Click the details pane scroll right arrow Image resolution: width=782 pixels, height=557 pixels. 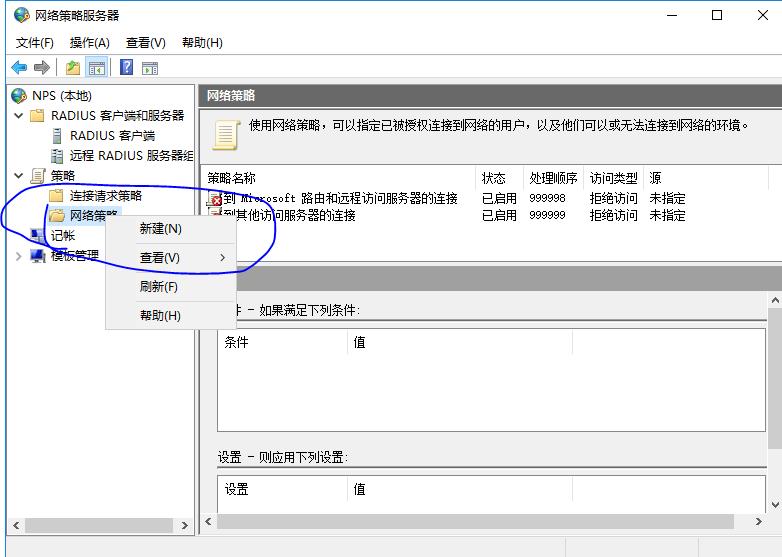(x=759, y=522)
